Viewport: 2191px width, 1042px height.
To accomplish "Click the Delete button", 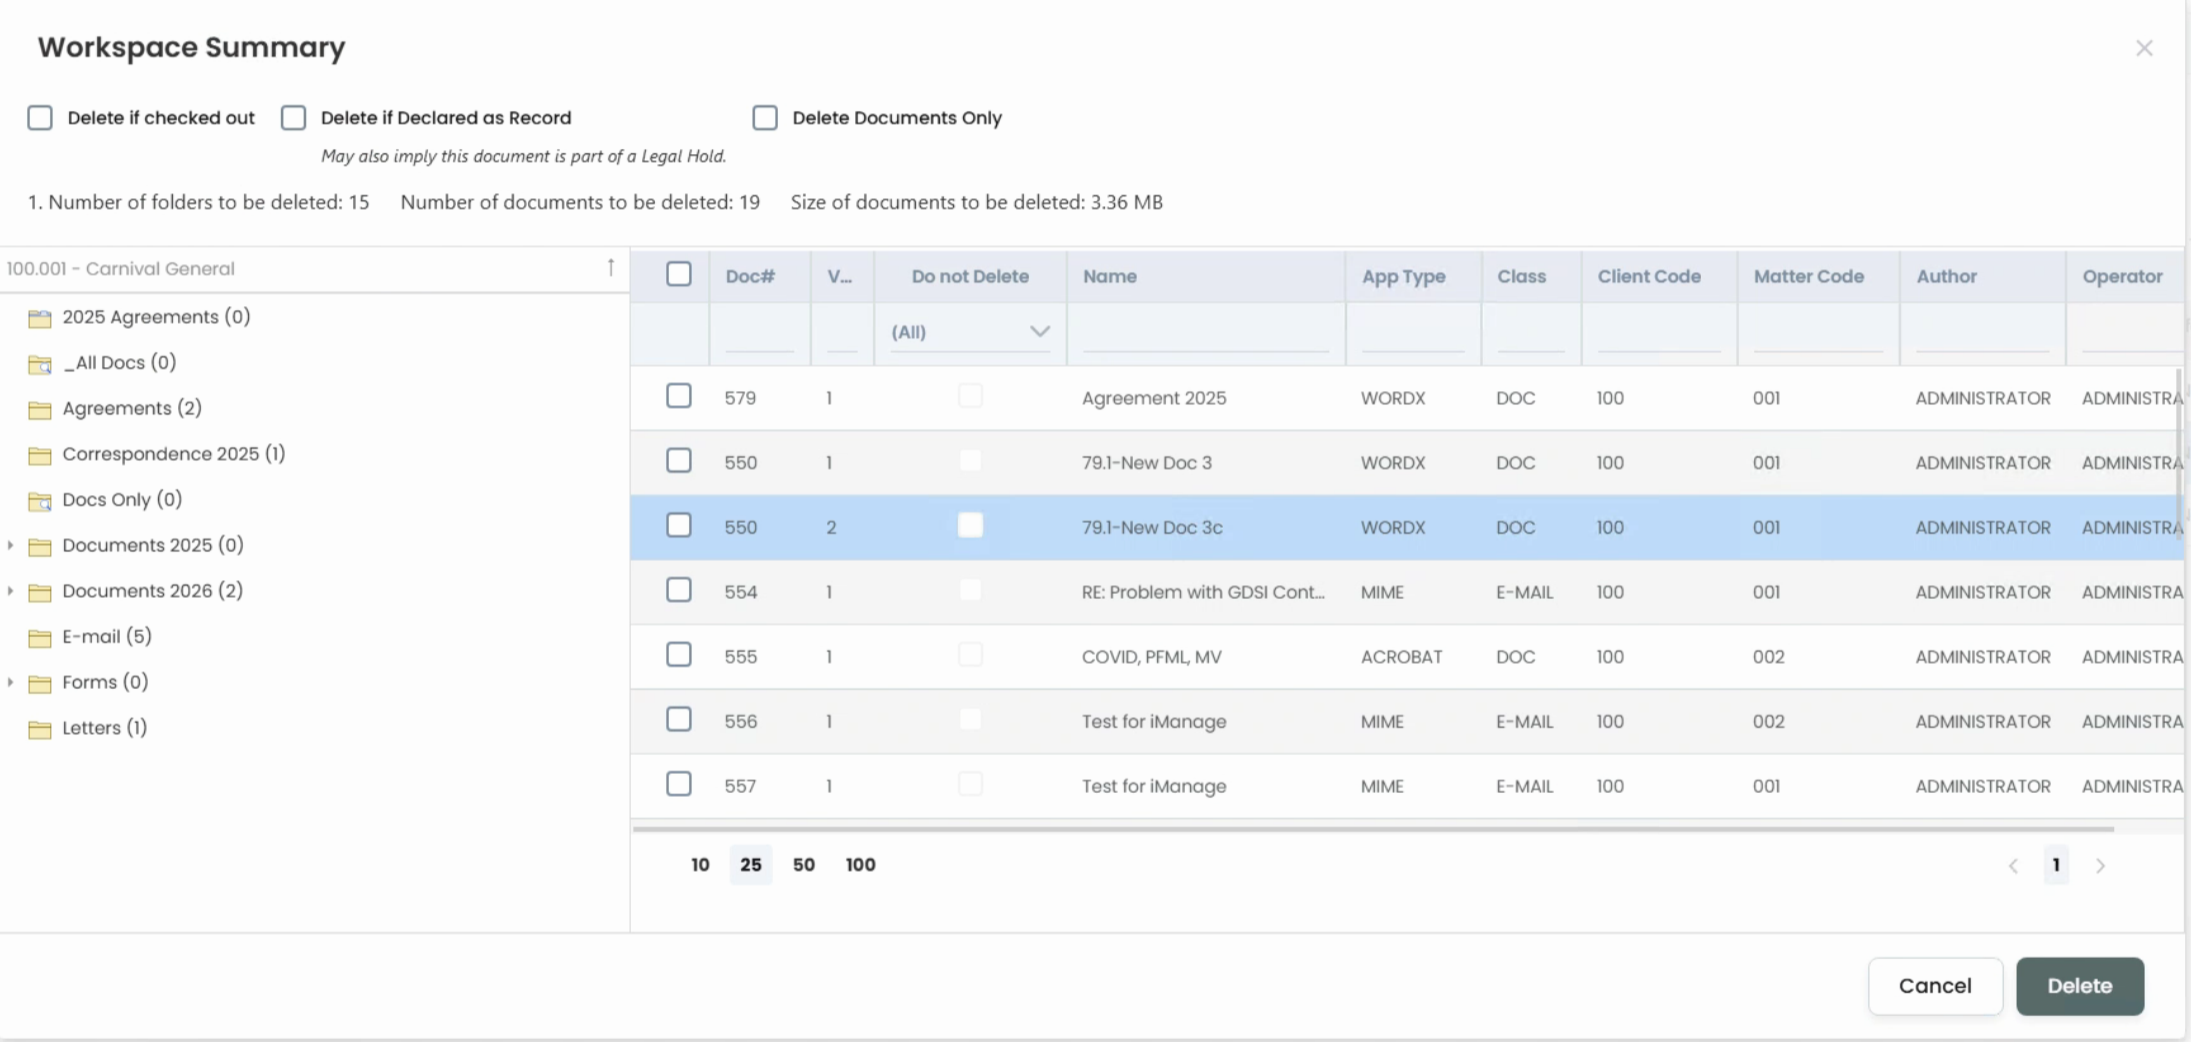I will click(2080, 986).
